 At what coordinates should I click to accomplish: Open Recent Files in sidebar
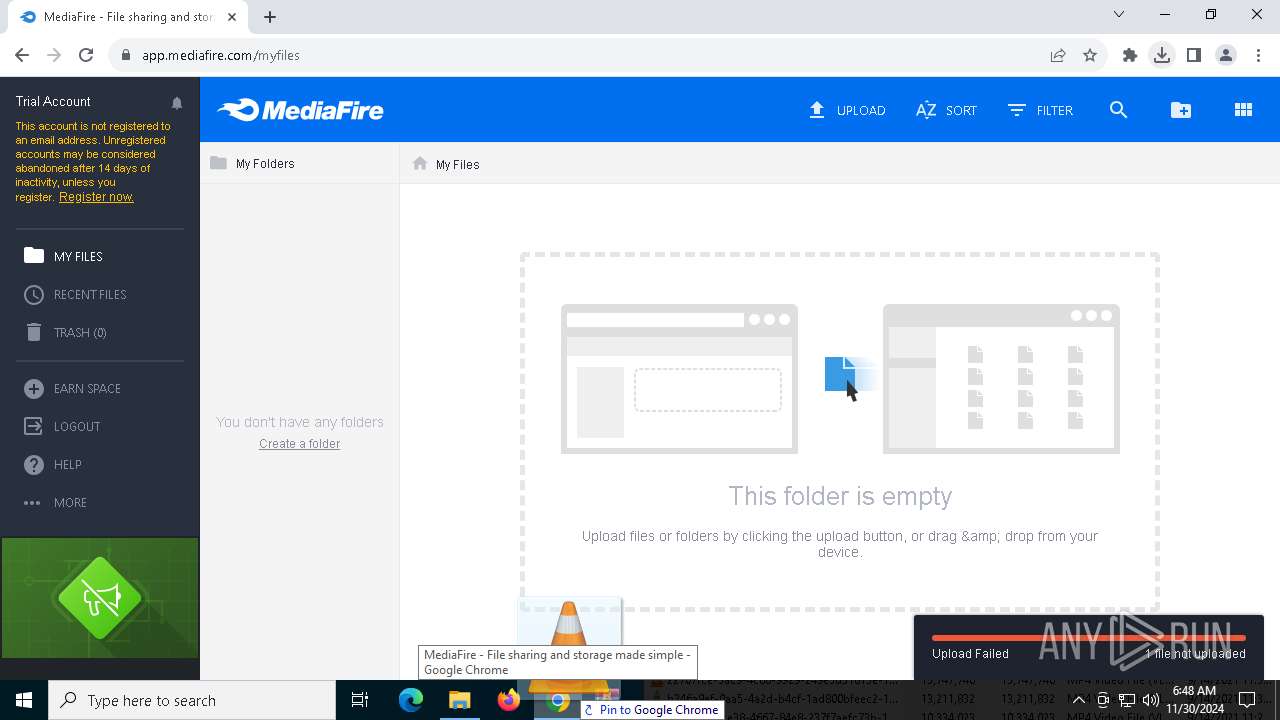click(x=75, y=294)
